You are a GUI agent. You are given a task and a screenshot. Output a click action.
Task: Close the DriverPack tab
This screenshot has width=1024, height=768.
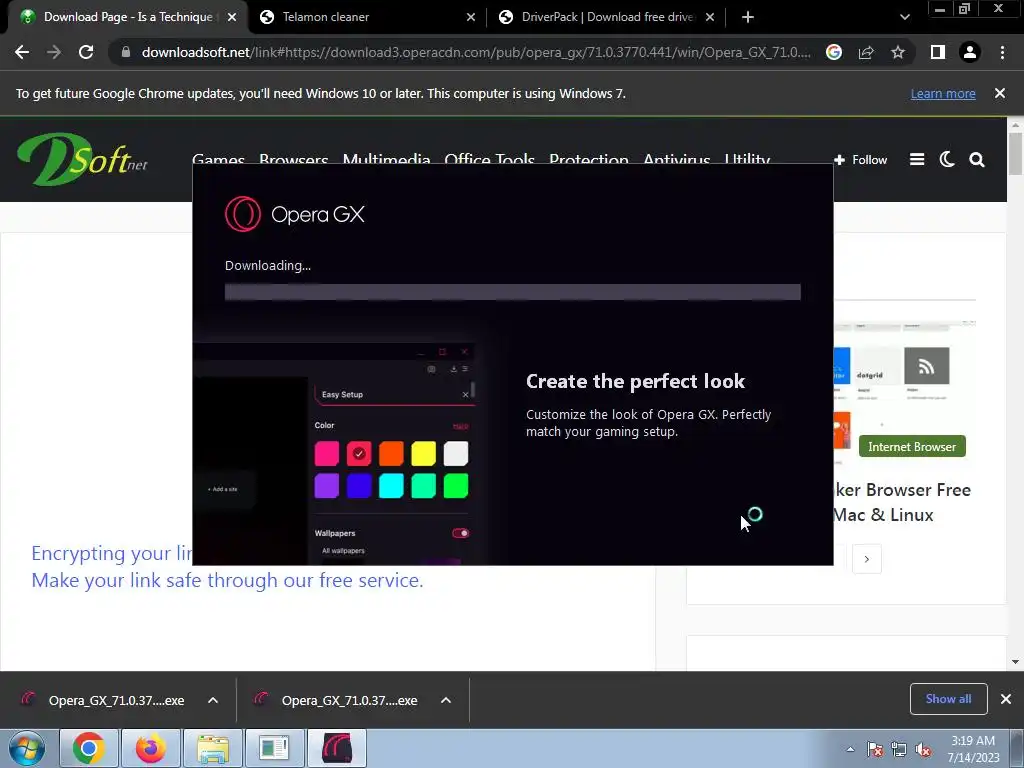pyautogui.click(x=710, y=17)
